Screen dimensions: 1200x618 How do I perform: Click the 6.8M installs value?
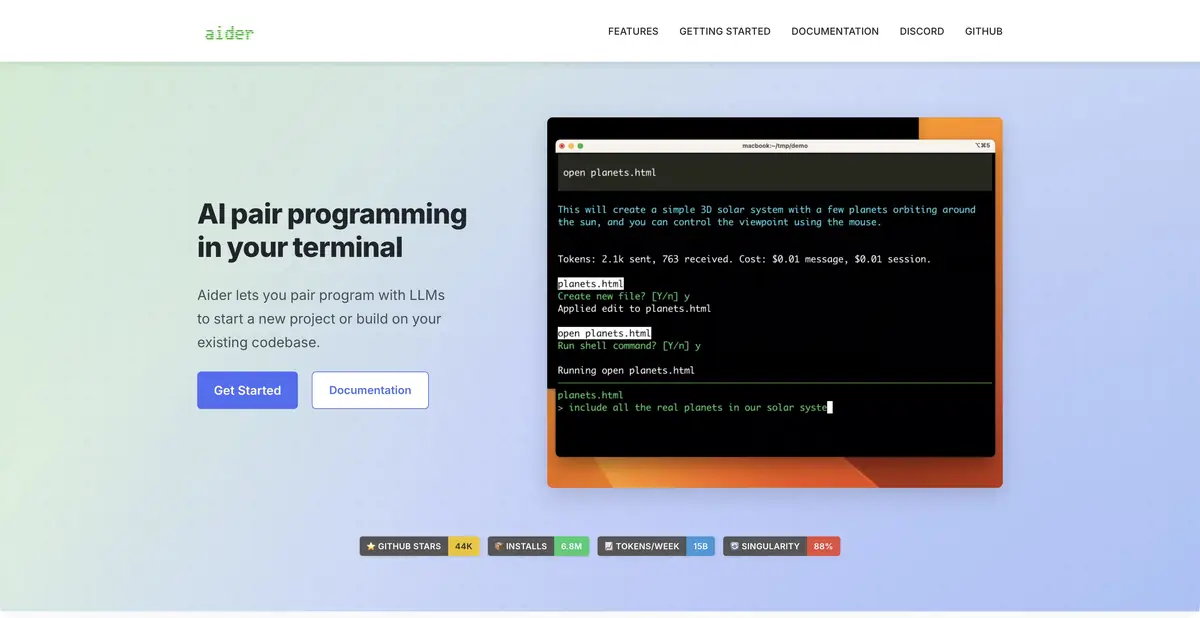[x=572, y=546]
